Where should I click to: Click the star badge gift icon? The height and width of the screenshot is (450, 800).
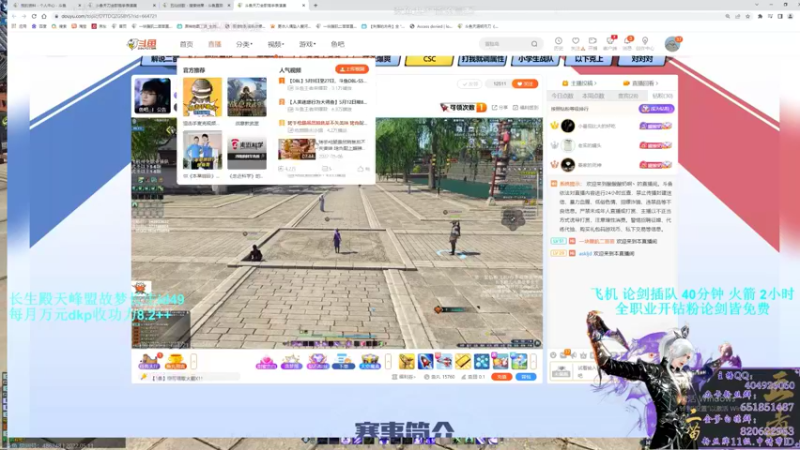tap(292, 361)
